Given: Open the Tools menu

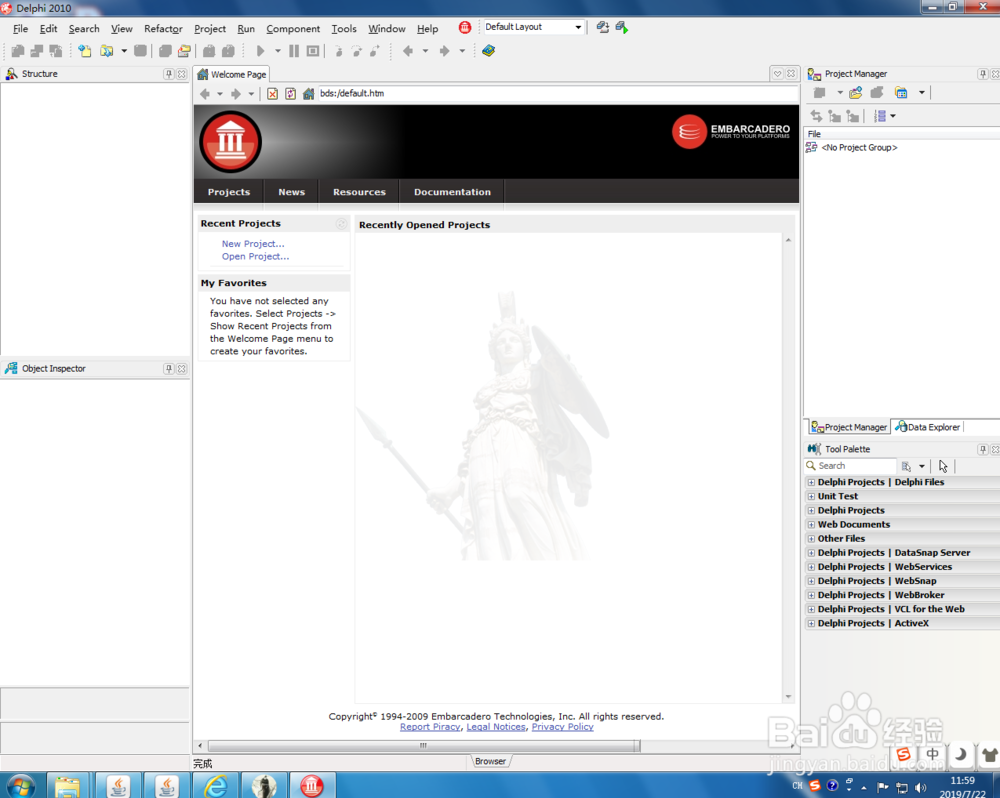Looking at the screenshot, I should click(344, 29).
